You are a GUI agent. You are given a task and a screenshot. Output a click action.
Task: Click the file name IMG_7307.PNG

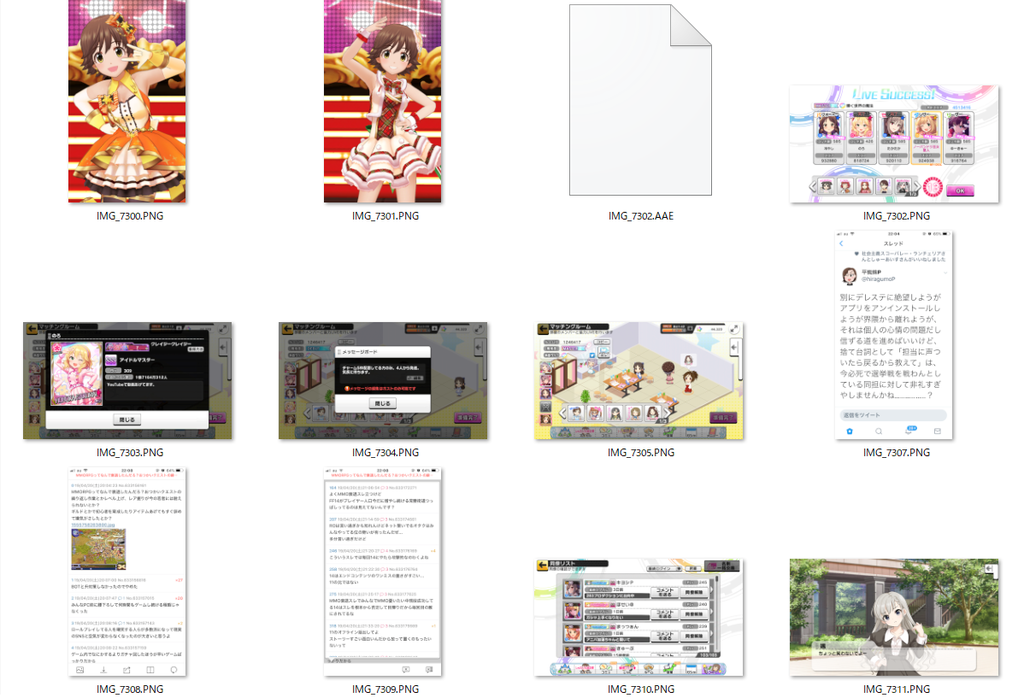[896, 452]
